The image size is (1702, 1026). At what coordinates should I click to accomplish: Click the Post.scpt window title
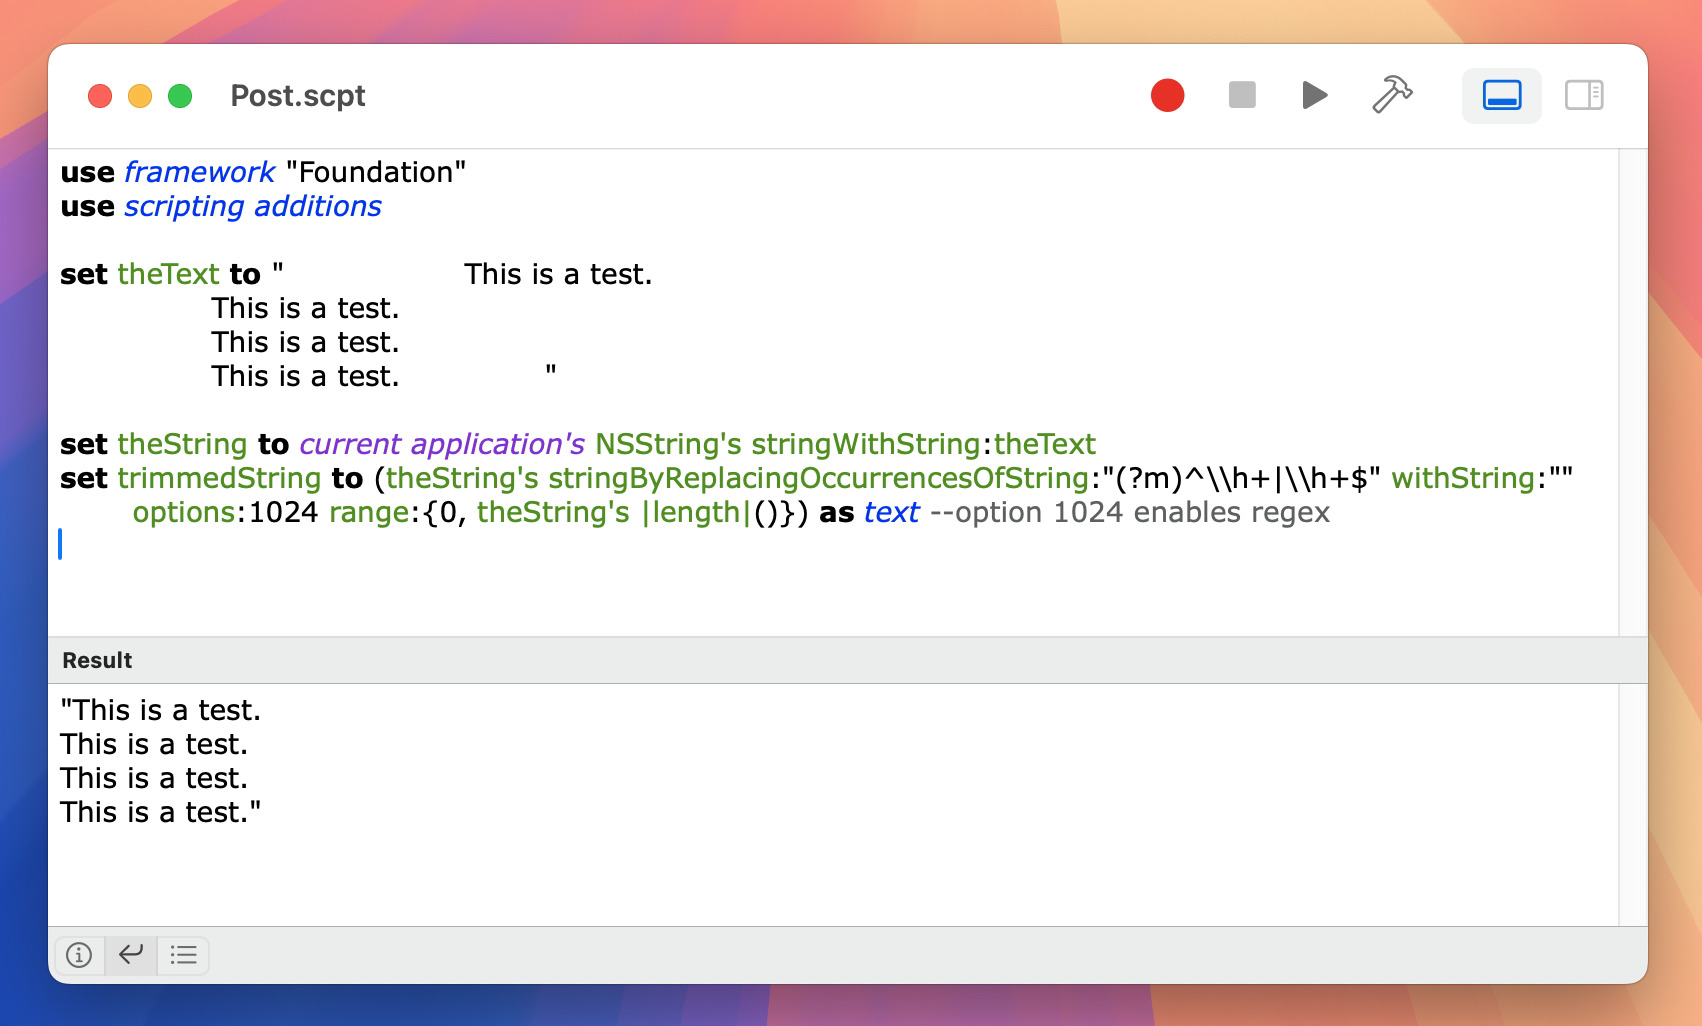click(x=298, y=96)
